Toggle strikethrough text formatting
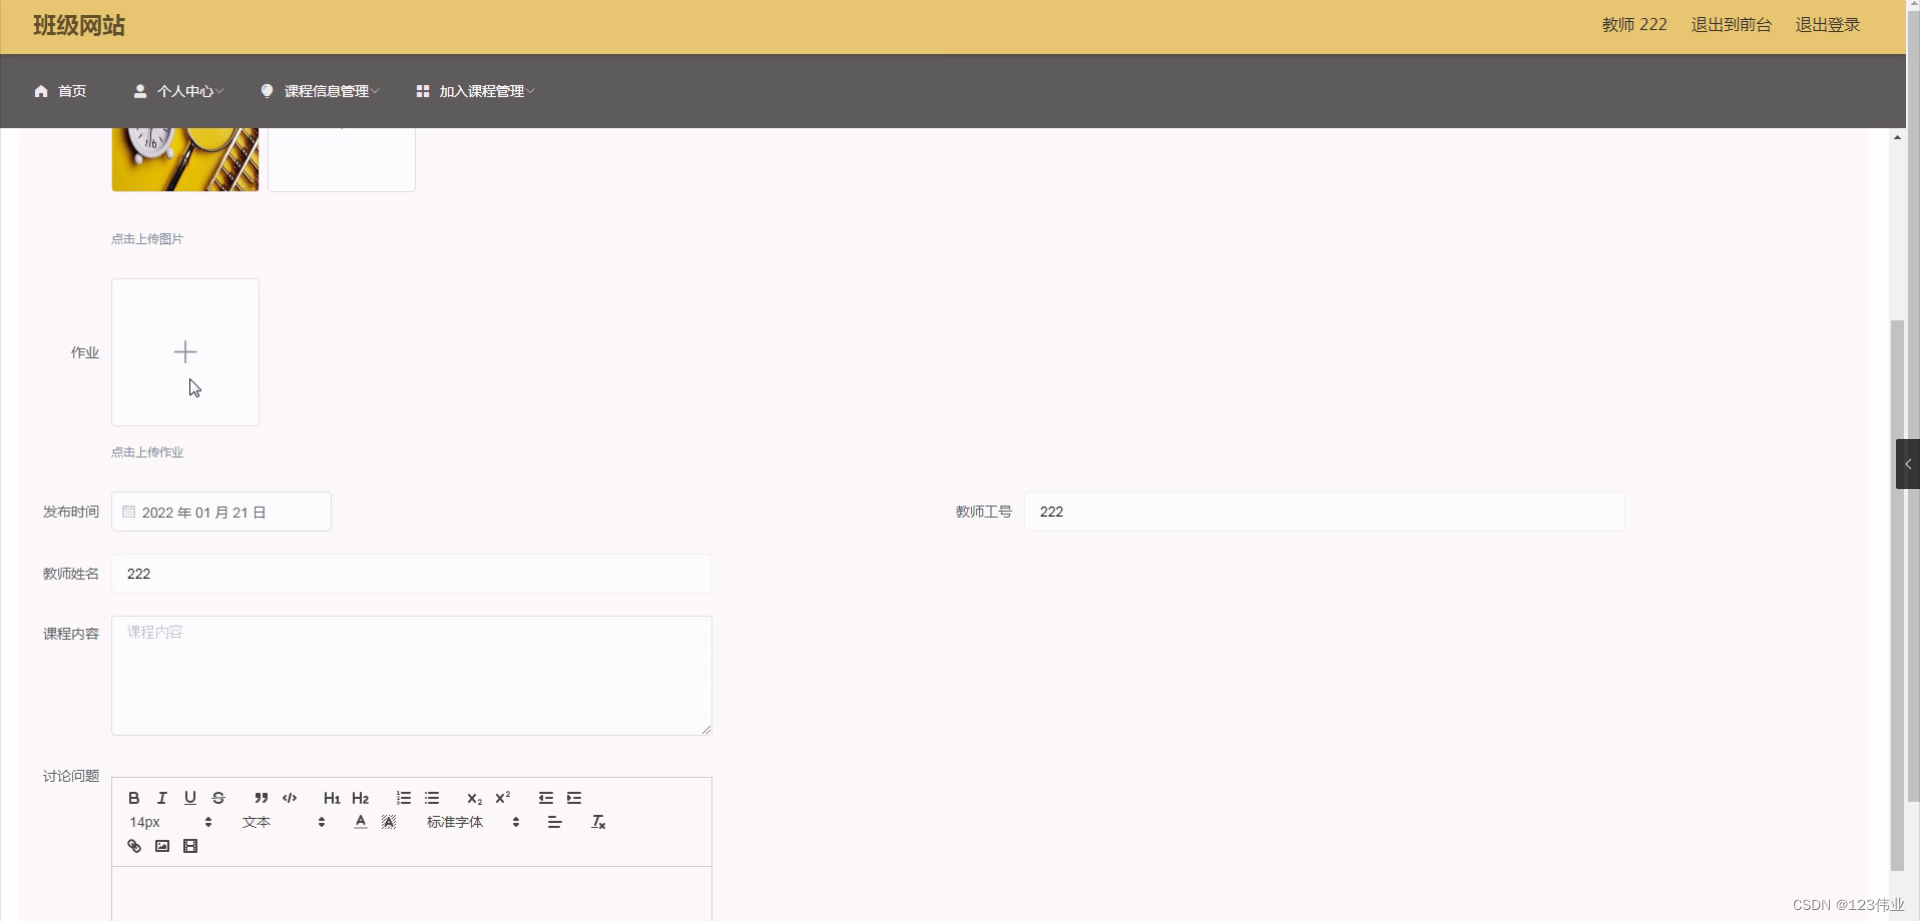Viewport: 1920px width, 921px height. 218,797
